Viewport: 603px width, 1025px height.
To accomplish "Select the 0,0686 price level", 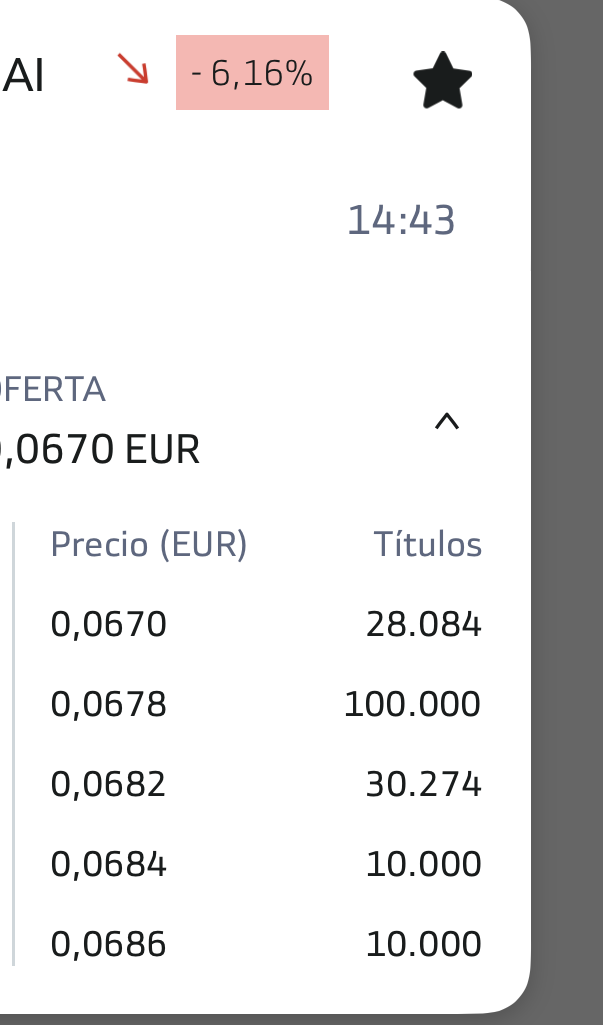I will (108, 945).
